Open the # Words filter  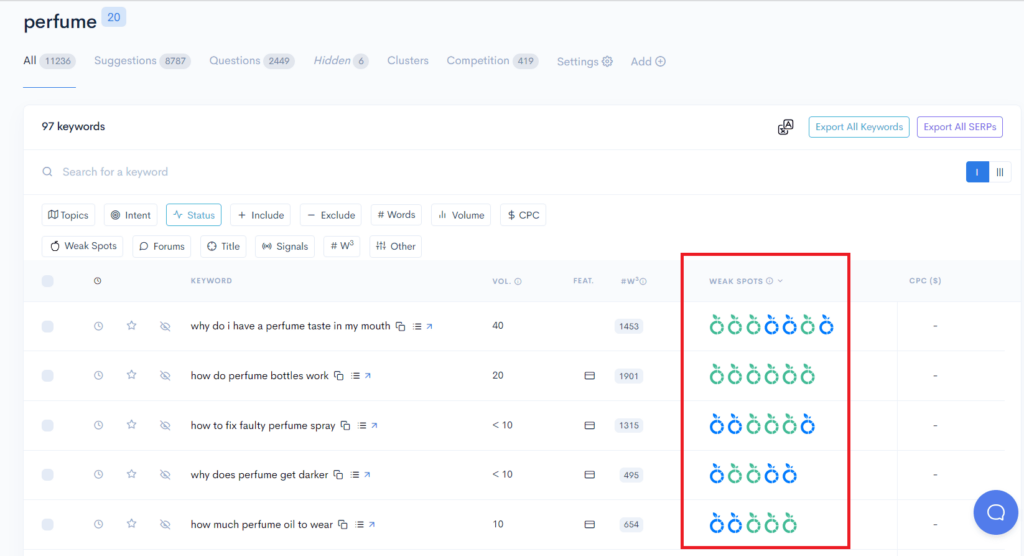coord(396,215)
